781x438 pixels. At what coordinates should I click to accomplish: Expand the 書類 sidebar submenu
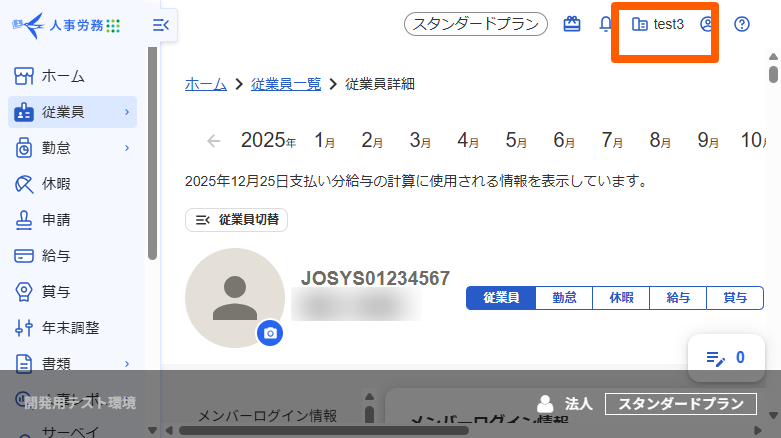click(x=126, y=363)
